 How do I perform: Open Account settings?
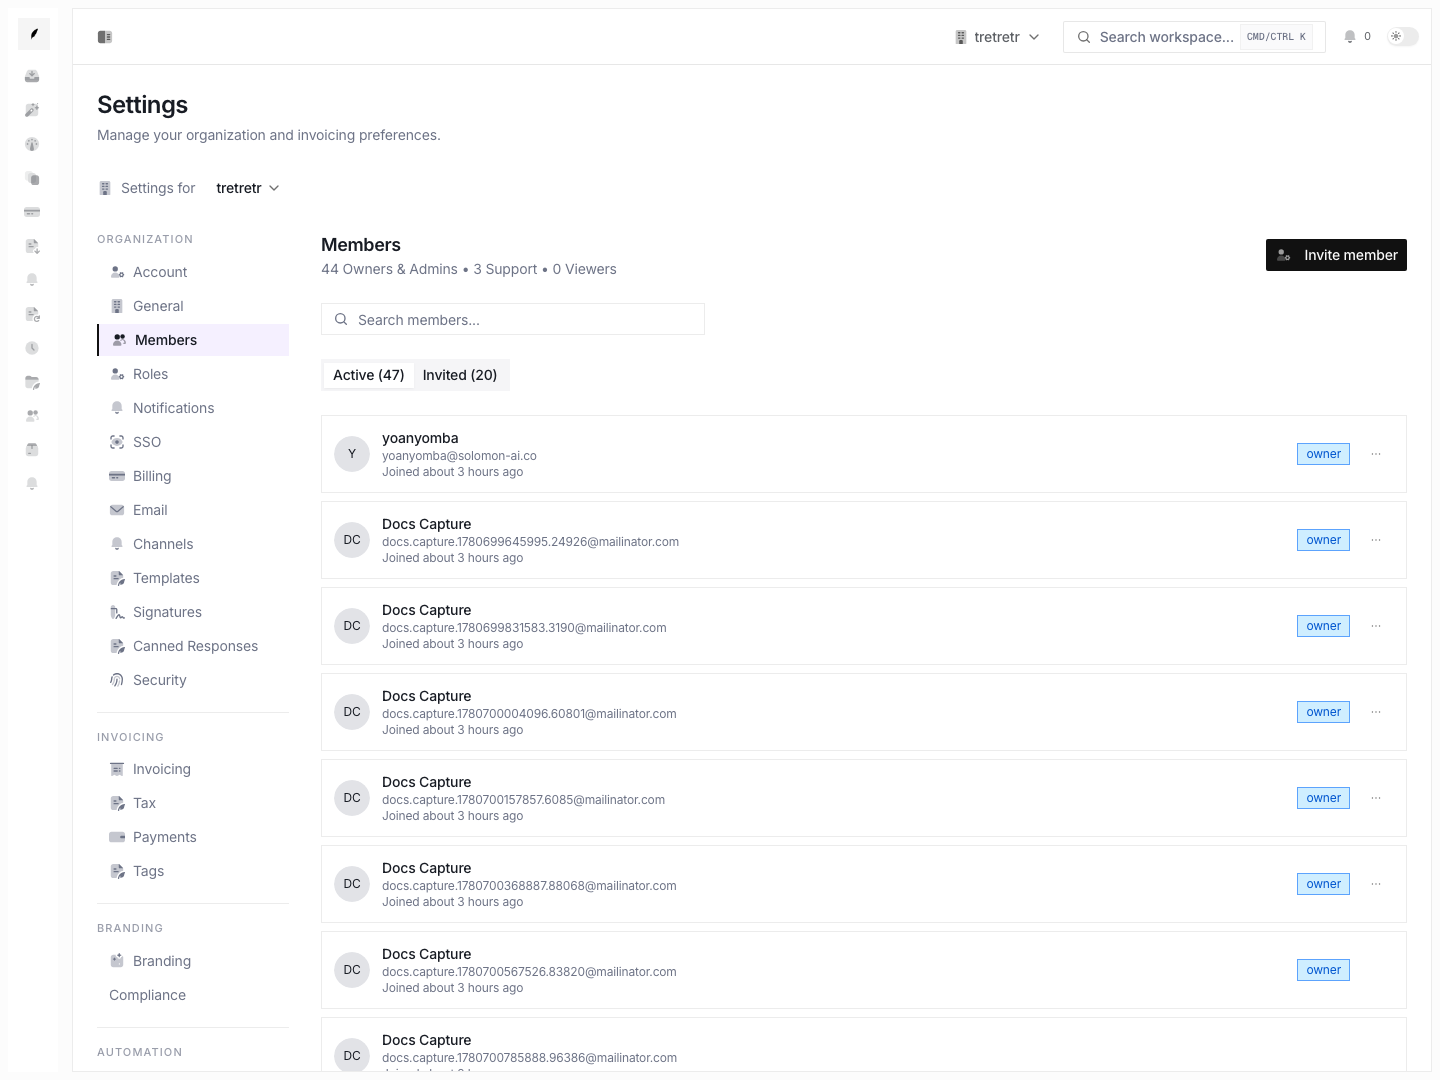point(193,272)
